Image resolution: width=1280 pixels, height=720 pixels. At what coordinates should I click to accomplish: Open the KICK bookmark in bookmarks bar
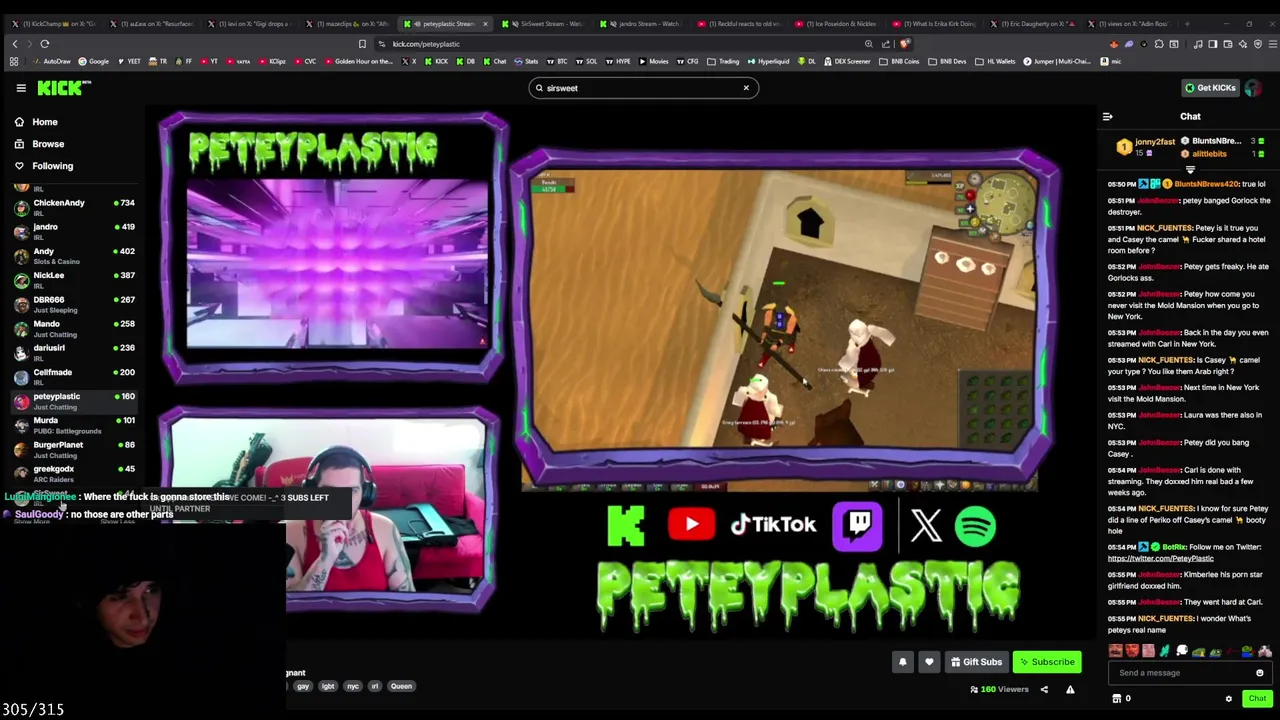click(436, 62)
